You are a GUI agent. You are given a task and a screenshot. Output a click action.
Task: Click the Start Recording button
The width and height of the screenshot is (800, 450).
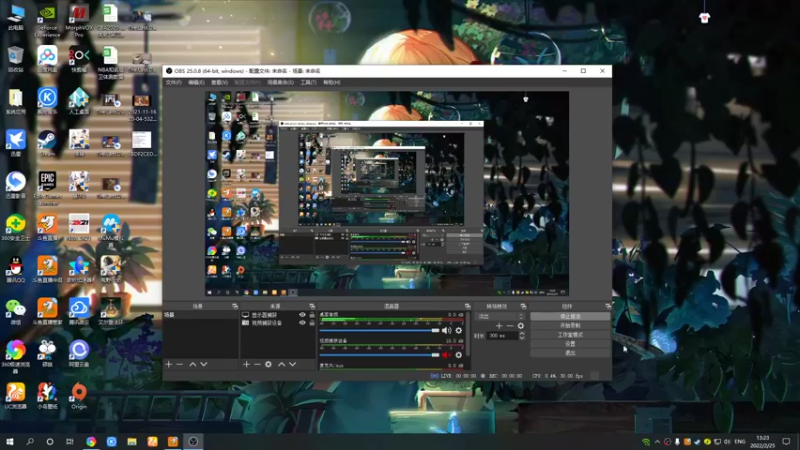(x=570, y=326)
